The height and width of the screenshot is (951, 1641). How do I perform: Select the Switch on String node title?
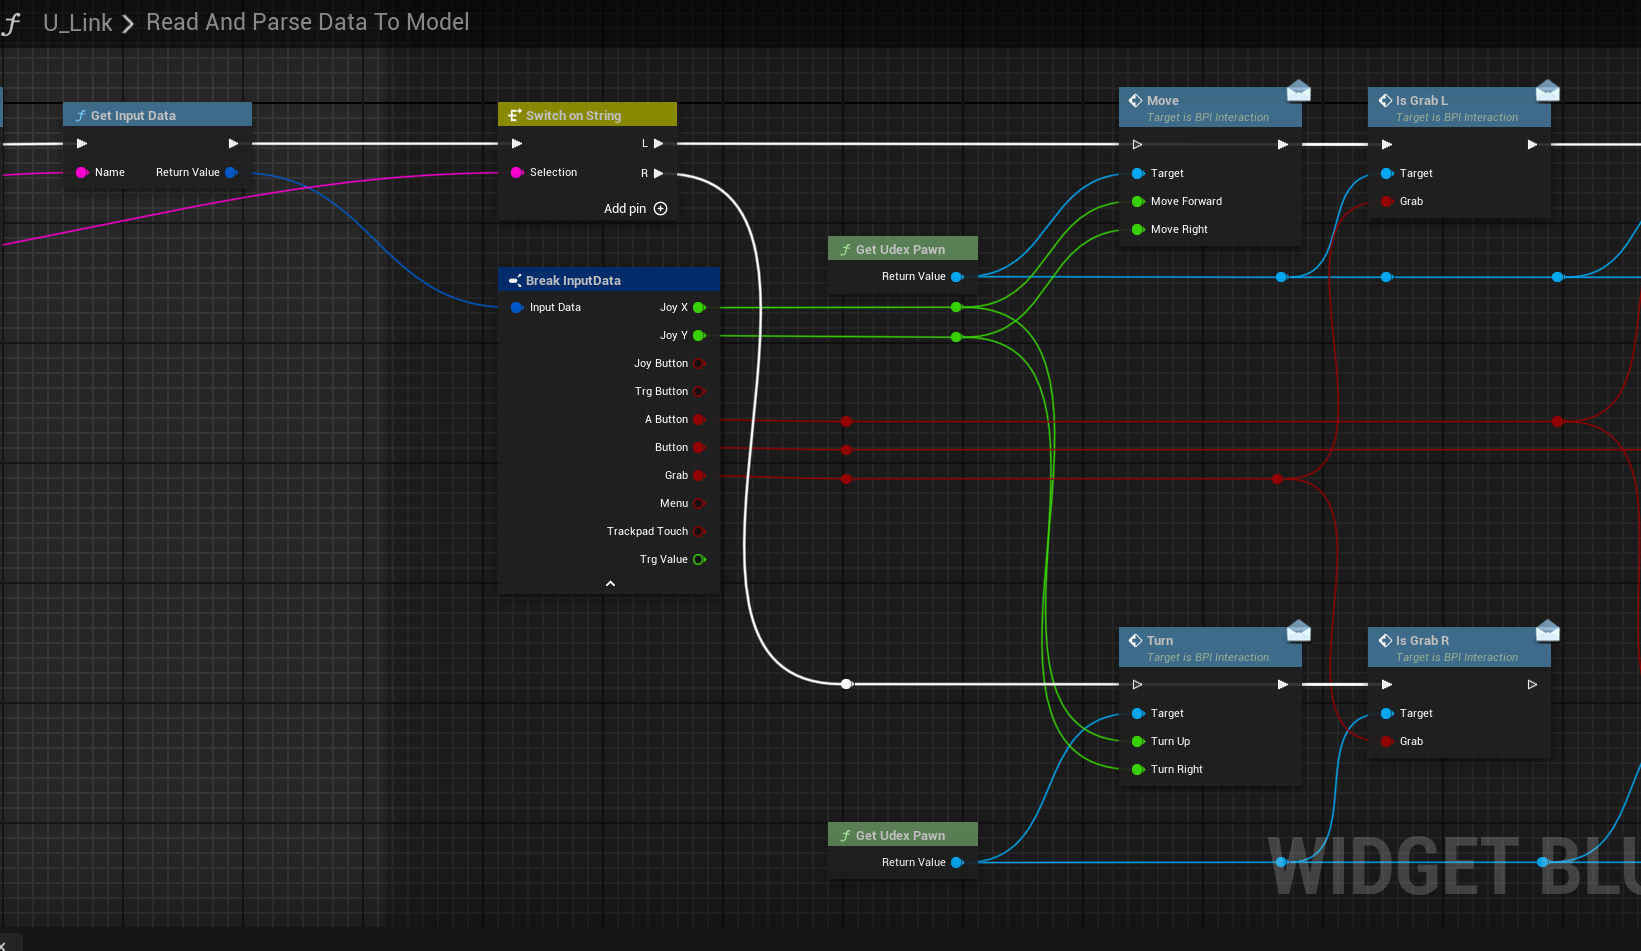573,116
